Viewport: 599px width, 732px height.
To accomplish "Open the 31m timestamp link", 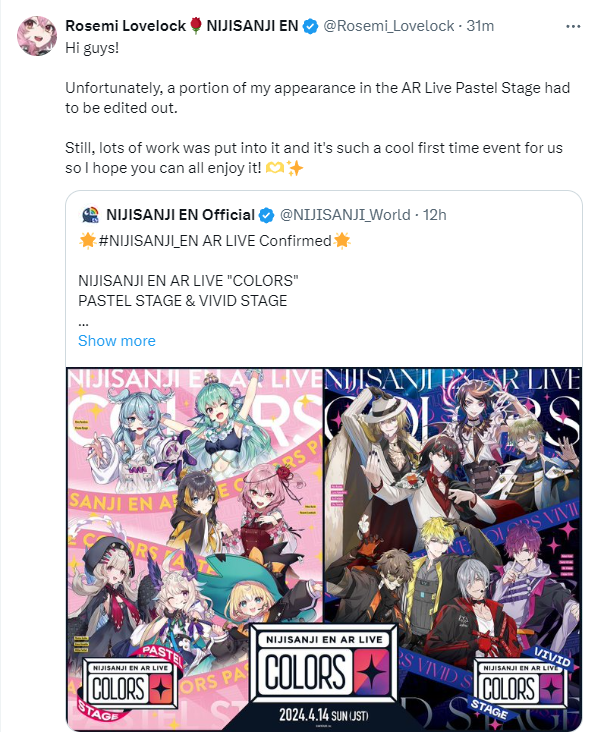I will pos(480,26).
